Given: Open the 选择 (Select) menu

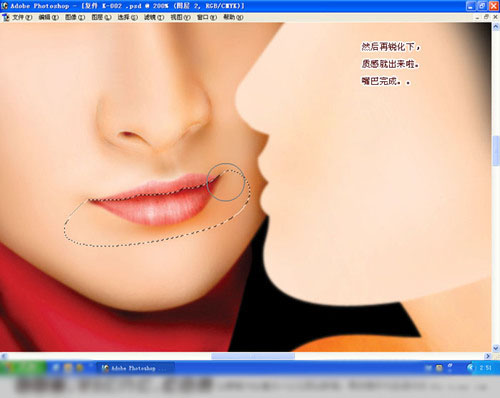Looking at the screenshot, I should point(128,17).
